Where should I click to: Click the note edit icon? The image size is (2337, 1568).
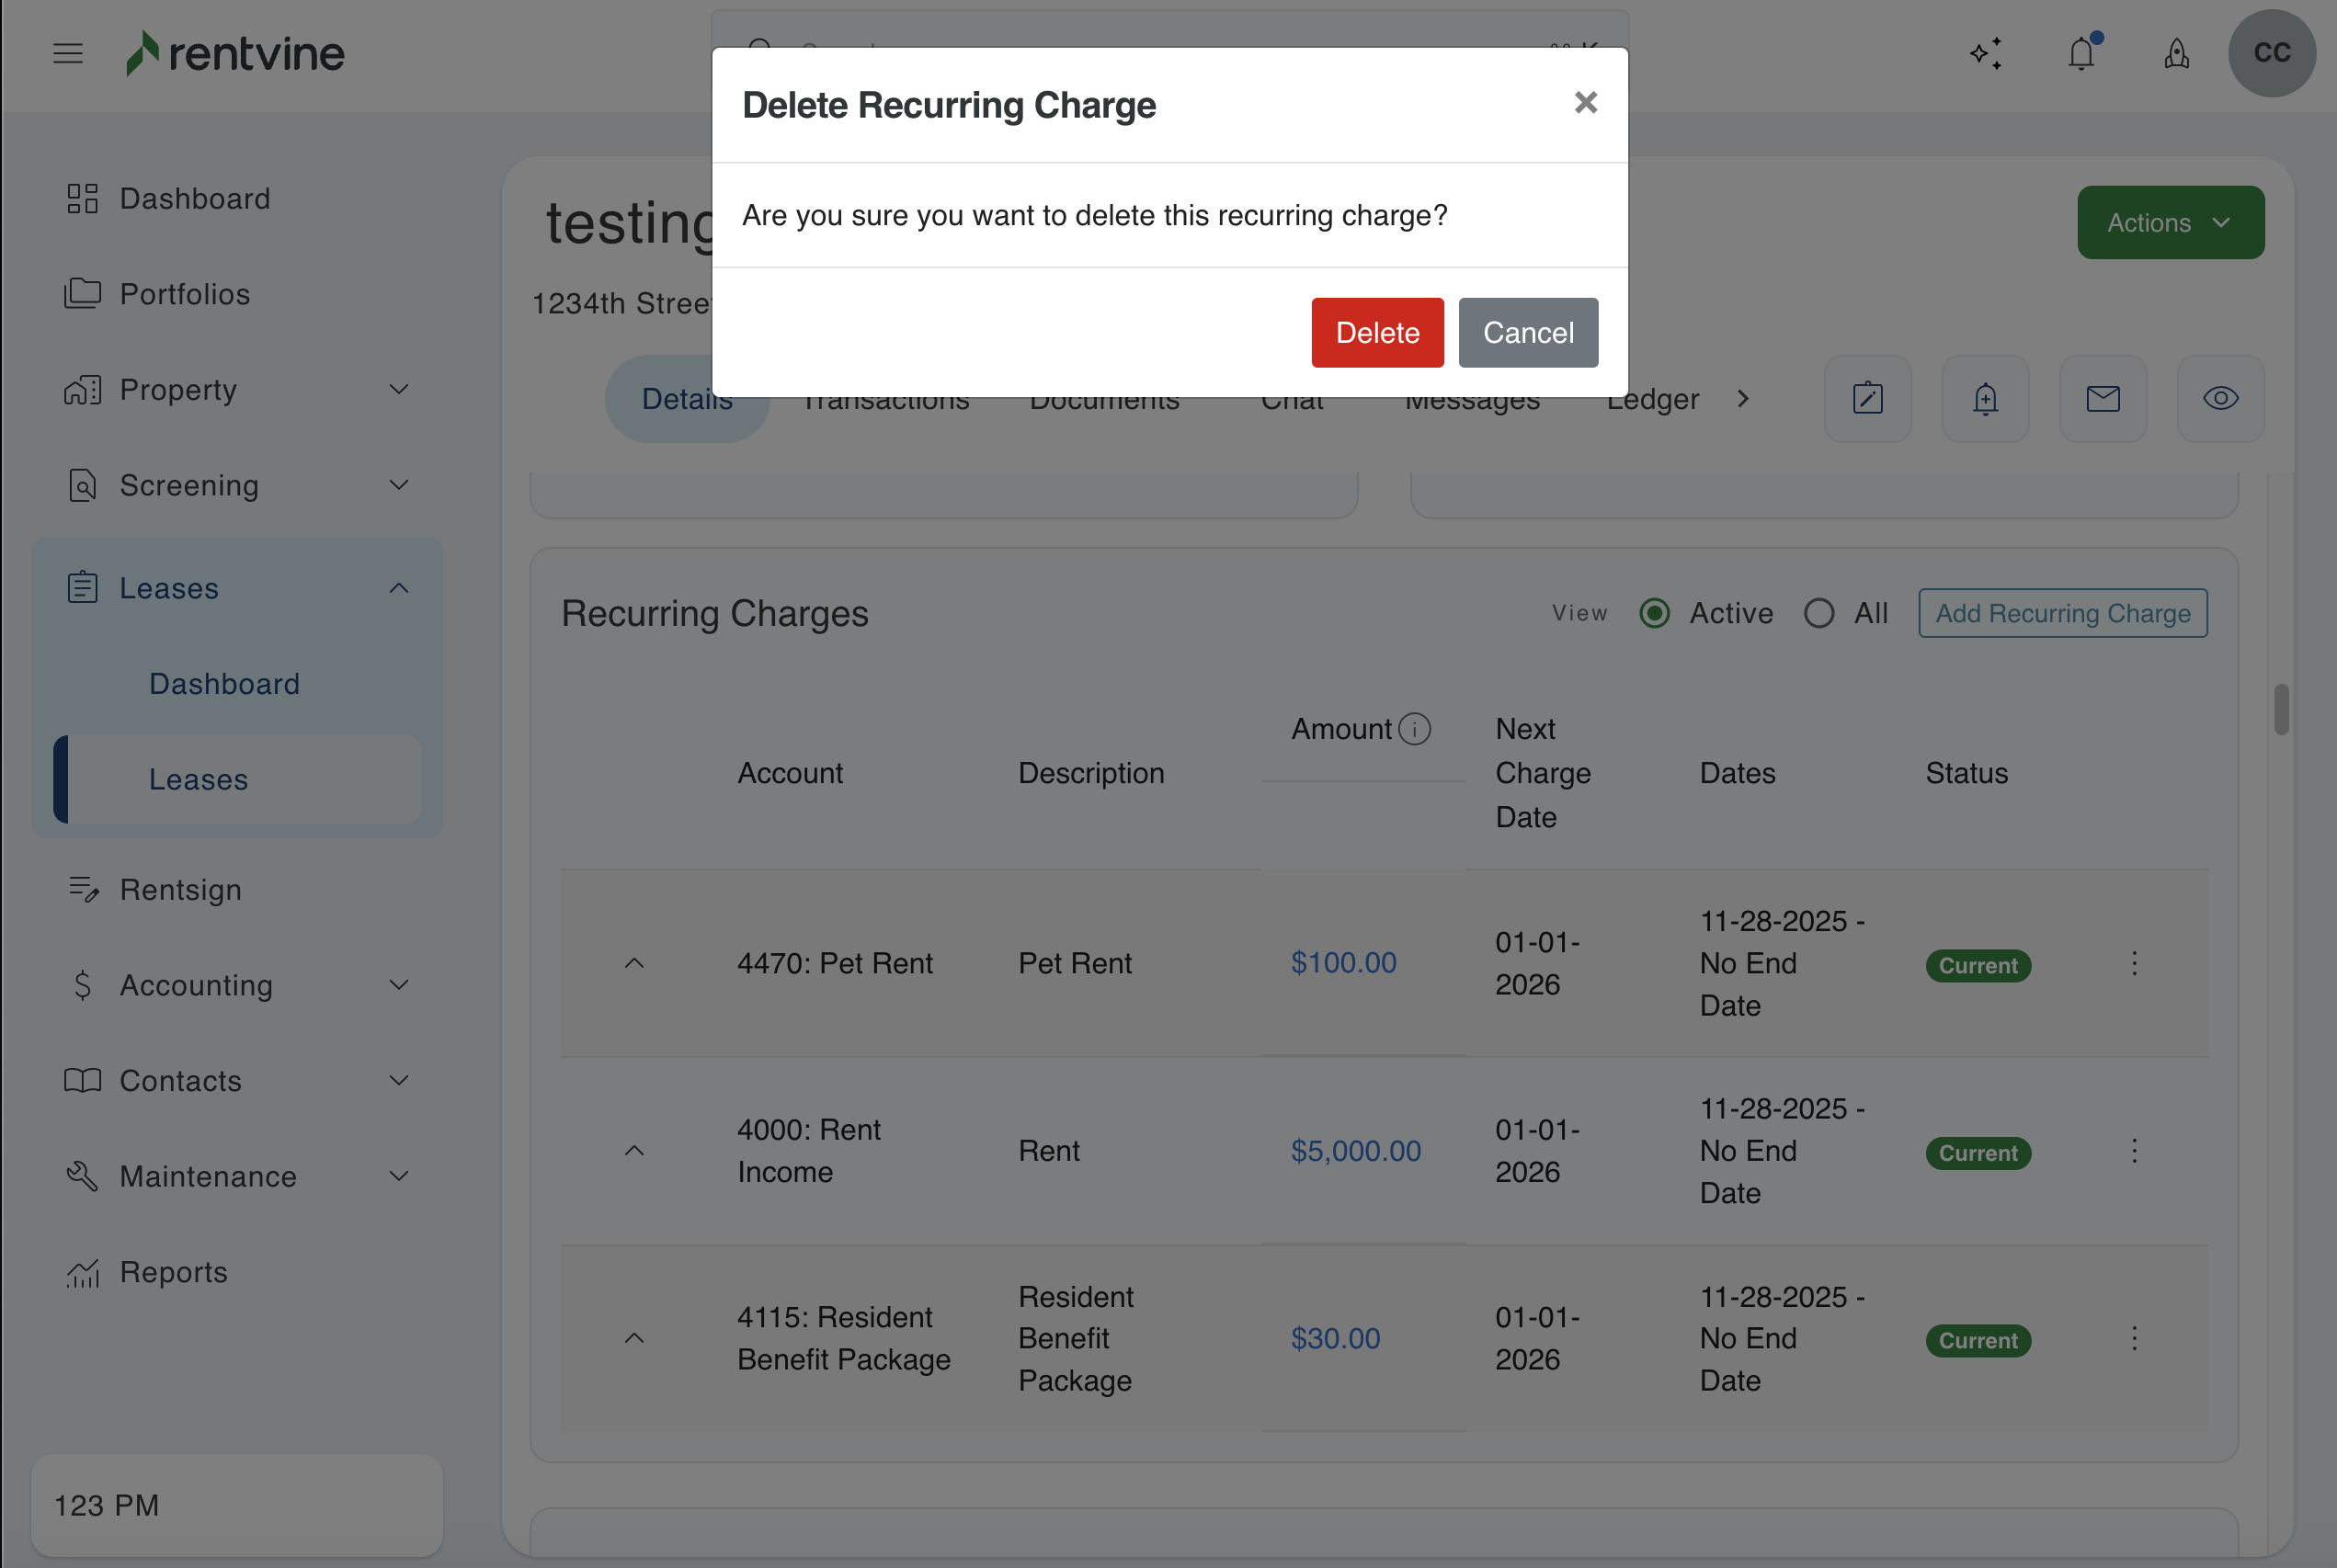pos(1867,399)
